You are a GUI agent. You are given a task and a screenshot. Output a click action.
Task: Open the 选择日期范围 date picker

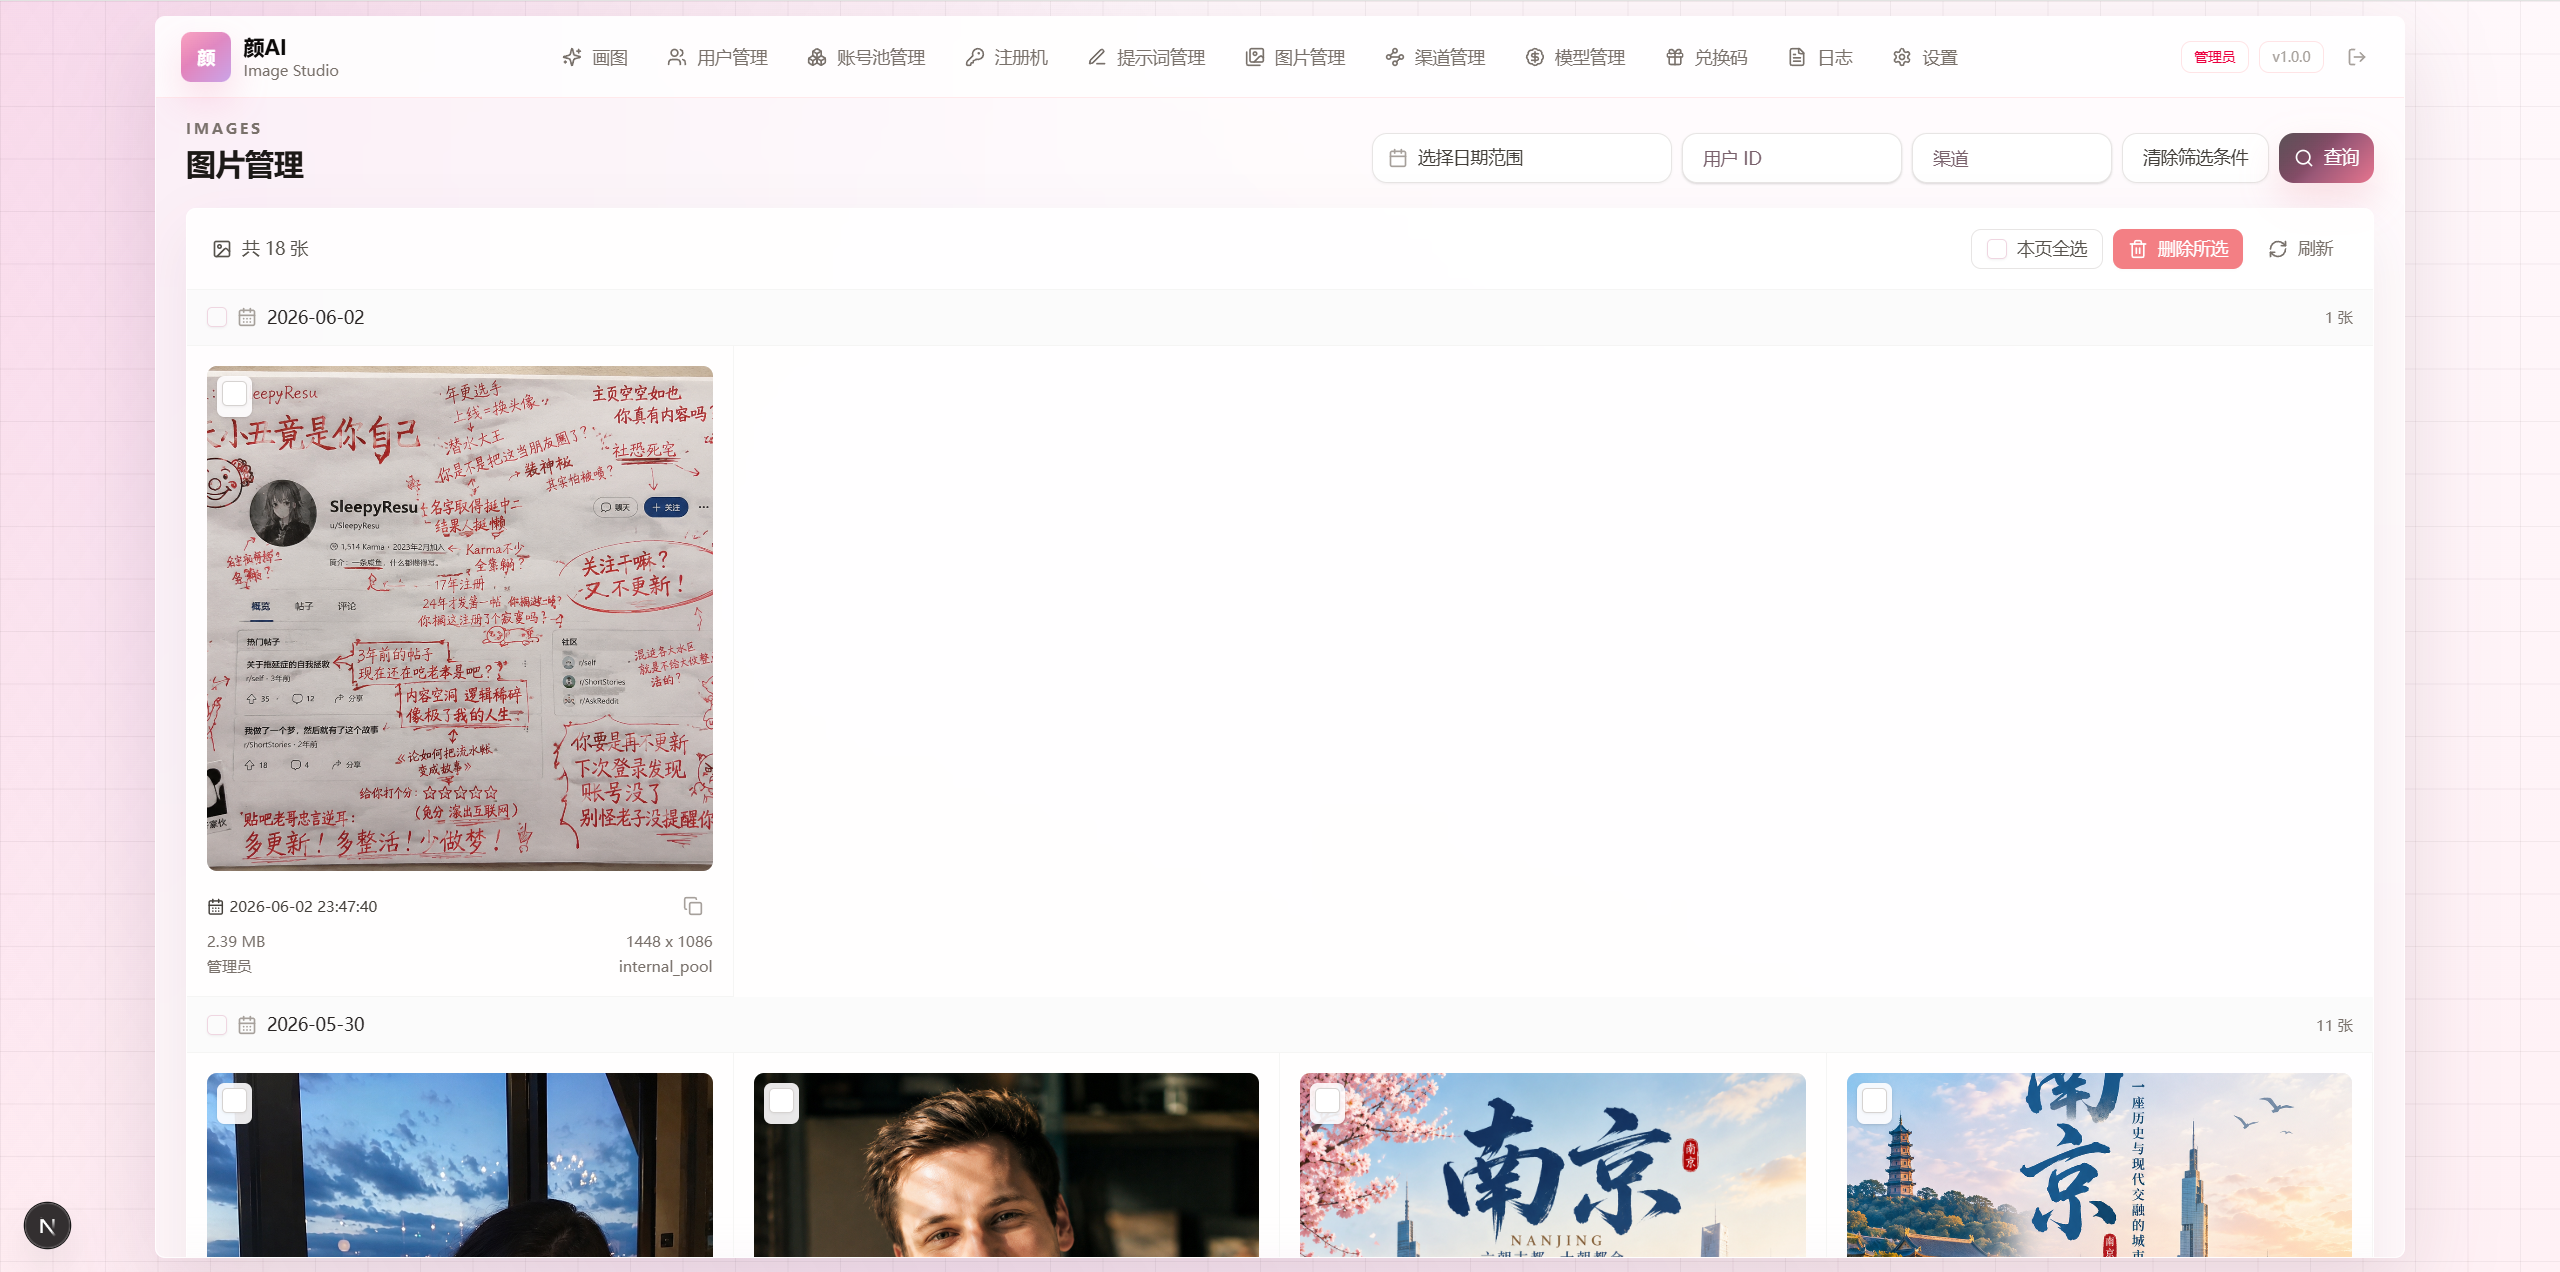[1522, 158]
